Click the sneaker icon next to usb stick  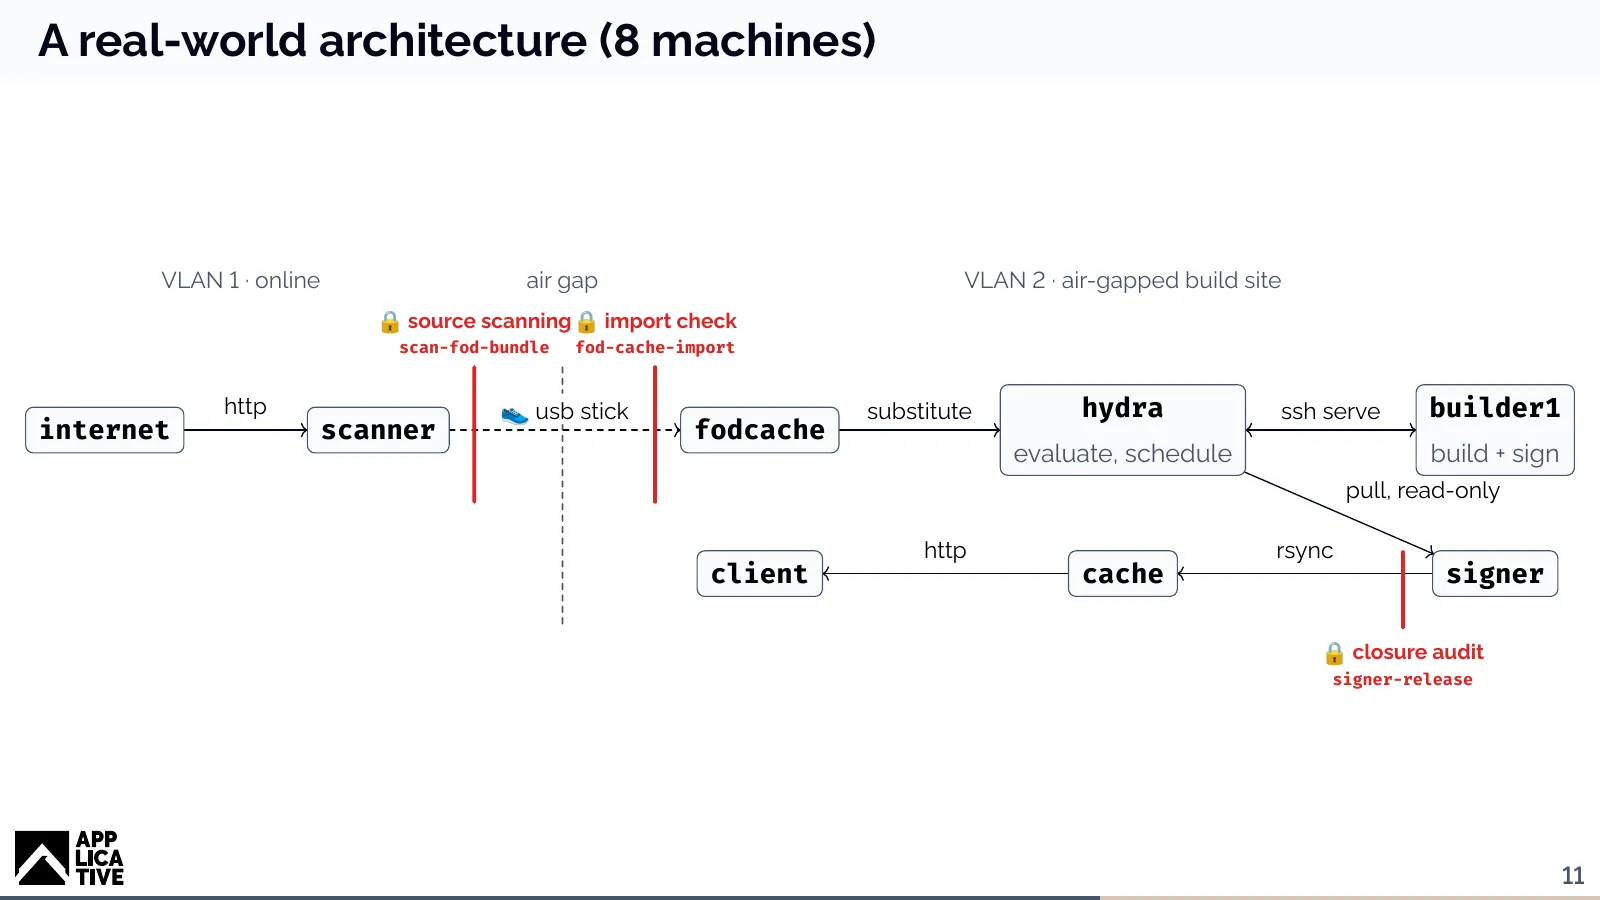click(514, 413)
